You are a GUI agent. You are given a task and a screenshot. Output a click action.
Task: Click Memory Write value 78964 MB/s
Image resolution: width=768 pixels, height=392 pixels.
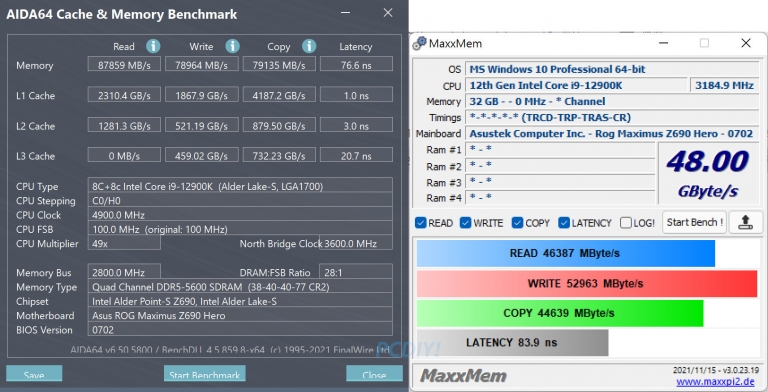point(202,65)
